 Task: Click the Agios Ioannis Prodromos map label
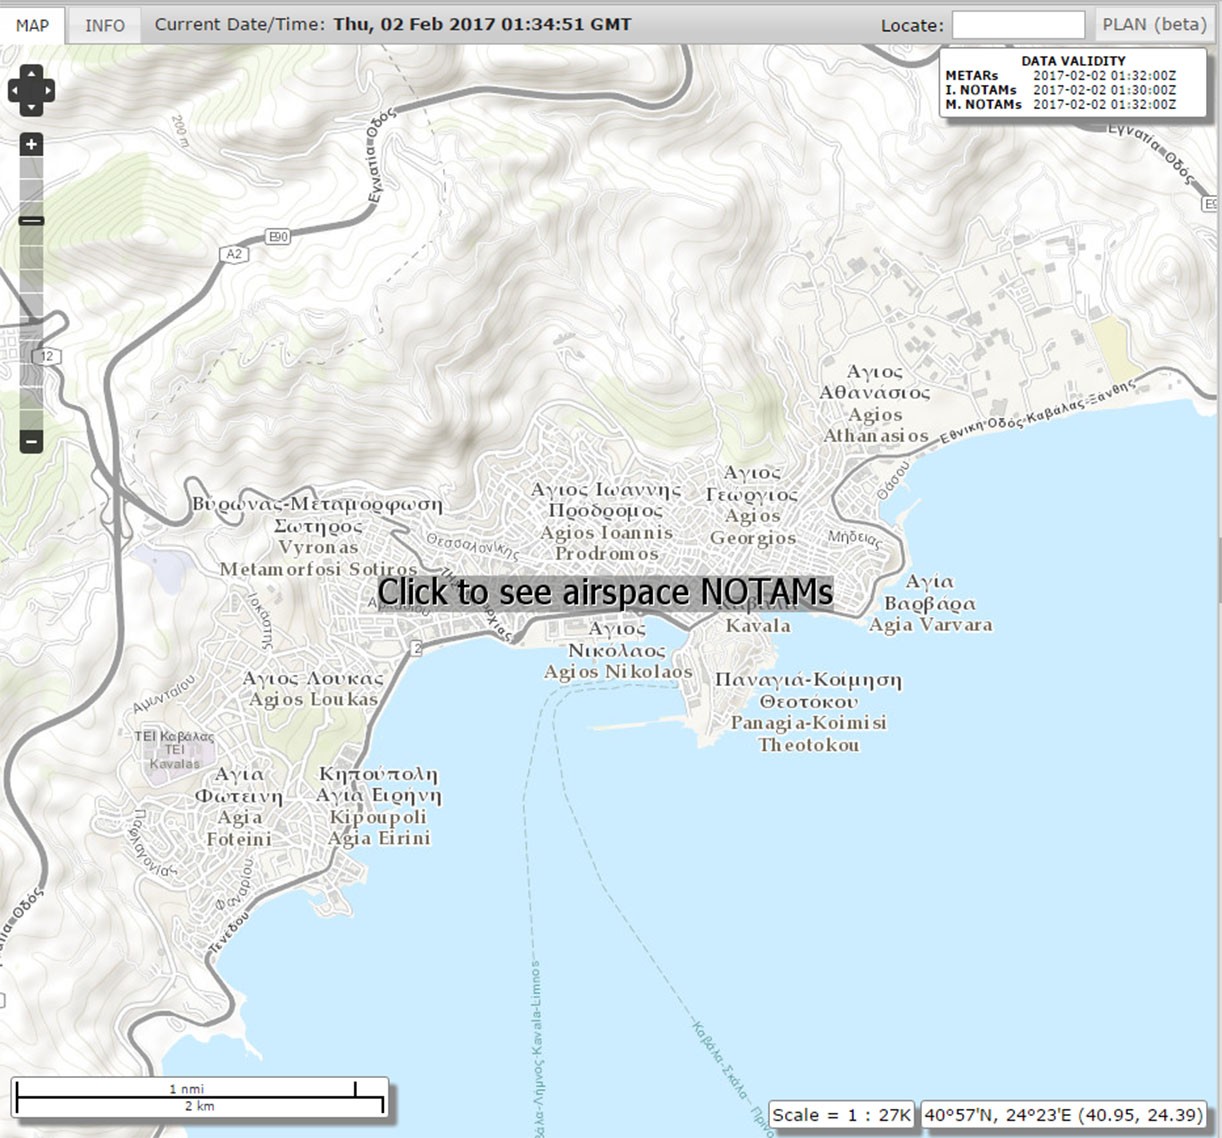(x=607, y=543)
